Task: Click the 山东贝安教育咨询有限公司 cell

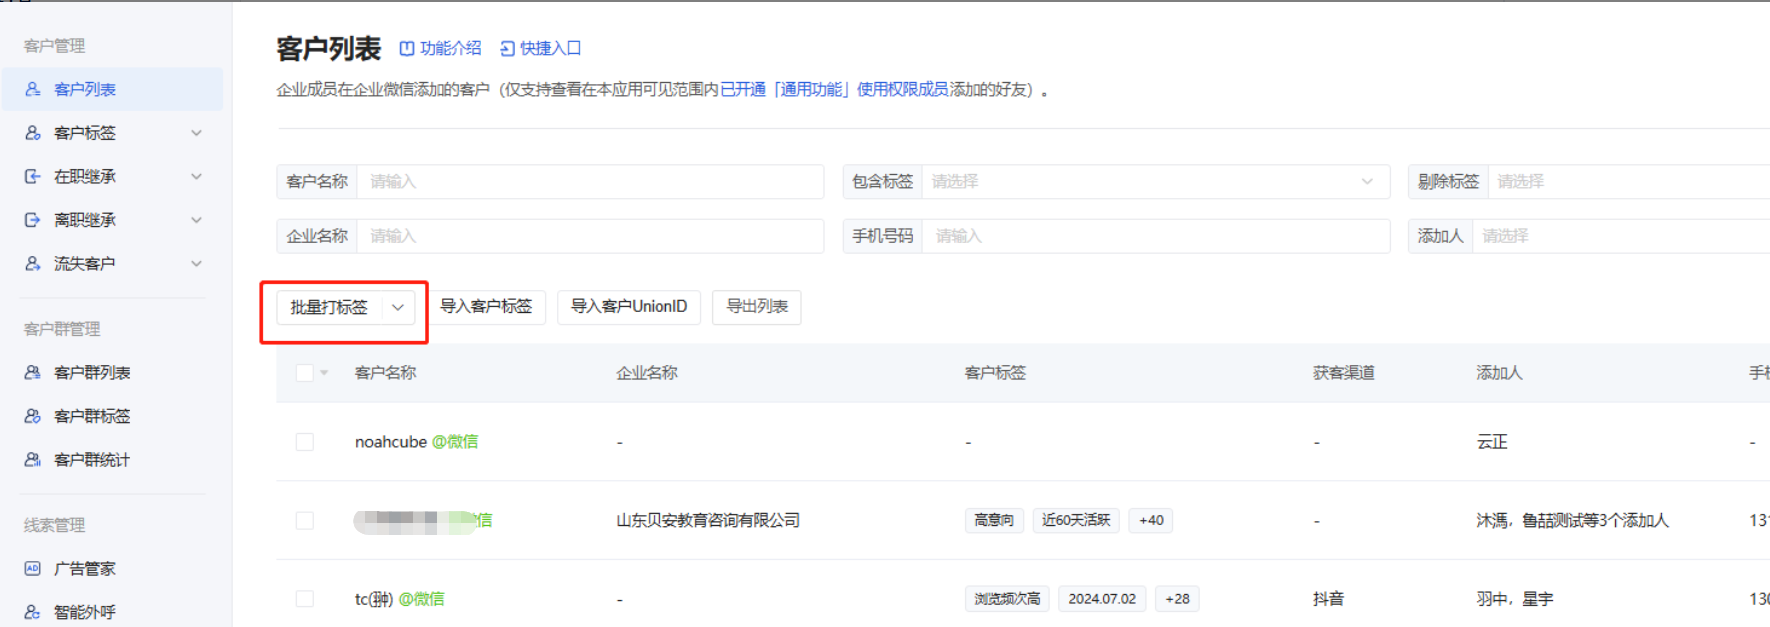Action: (x=708, y=520)
